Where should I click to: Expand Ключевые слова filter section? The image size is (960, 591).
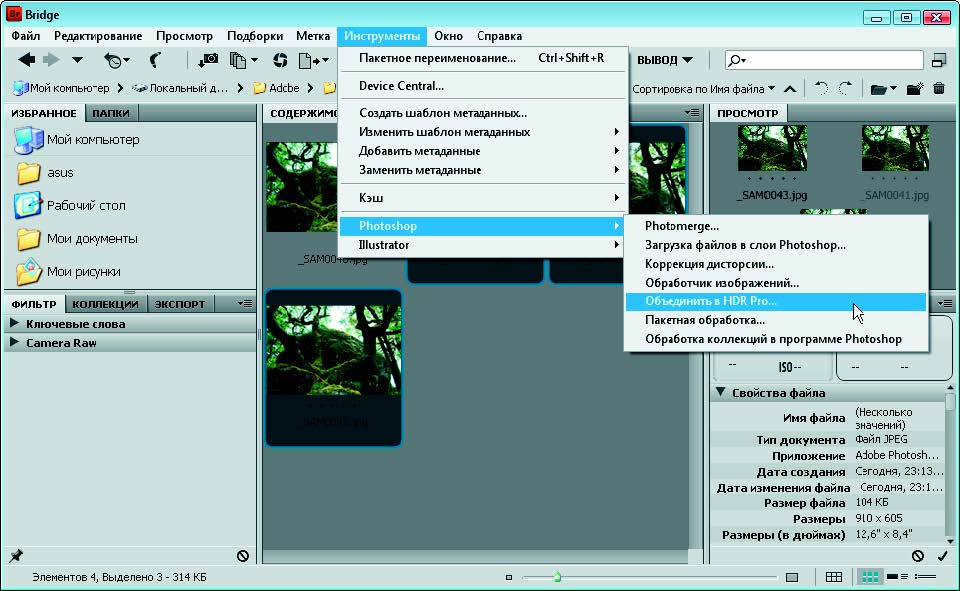point(14,323)
